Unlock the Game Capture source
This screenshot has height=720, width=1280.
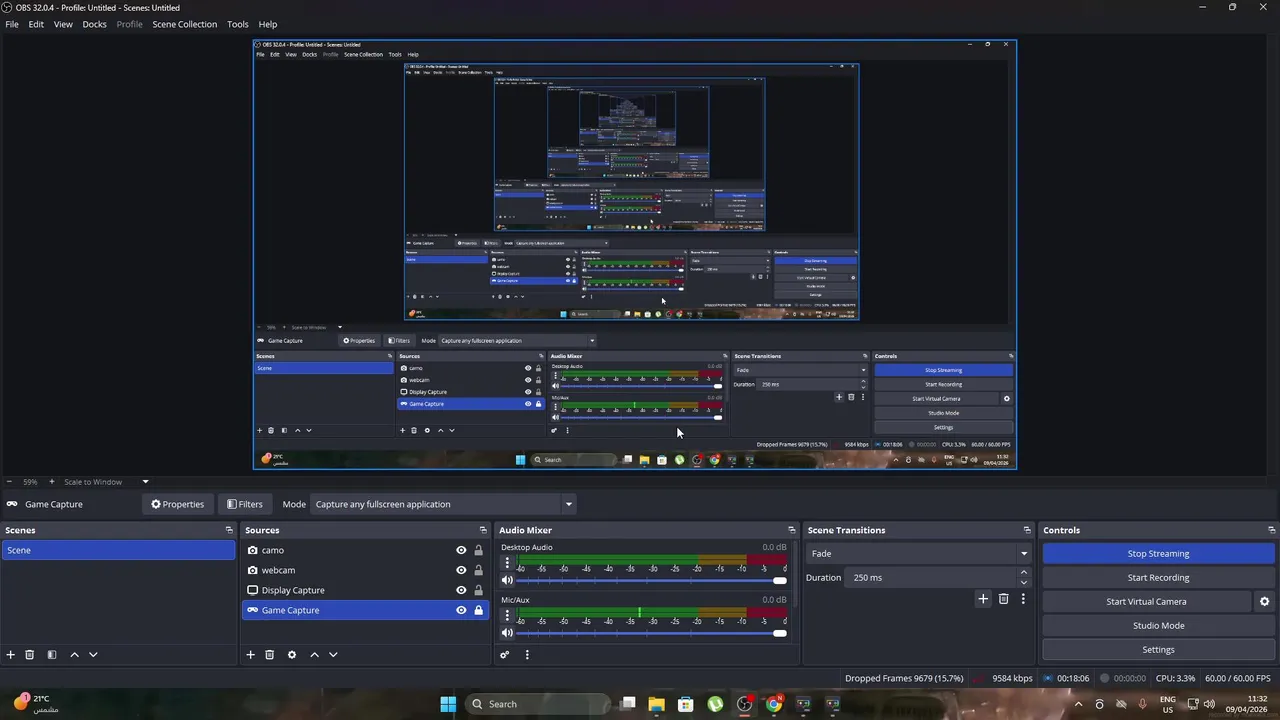478,610
